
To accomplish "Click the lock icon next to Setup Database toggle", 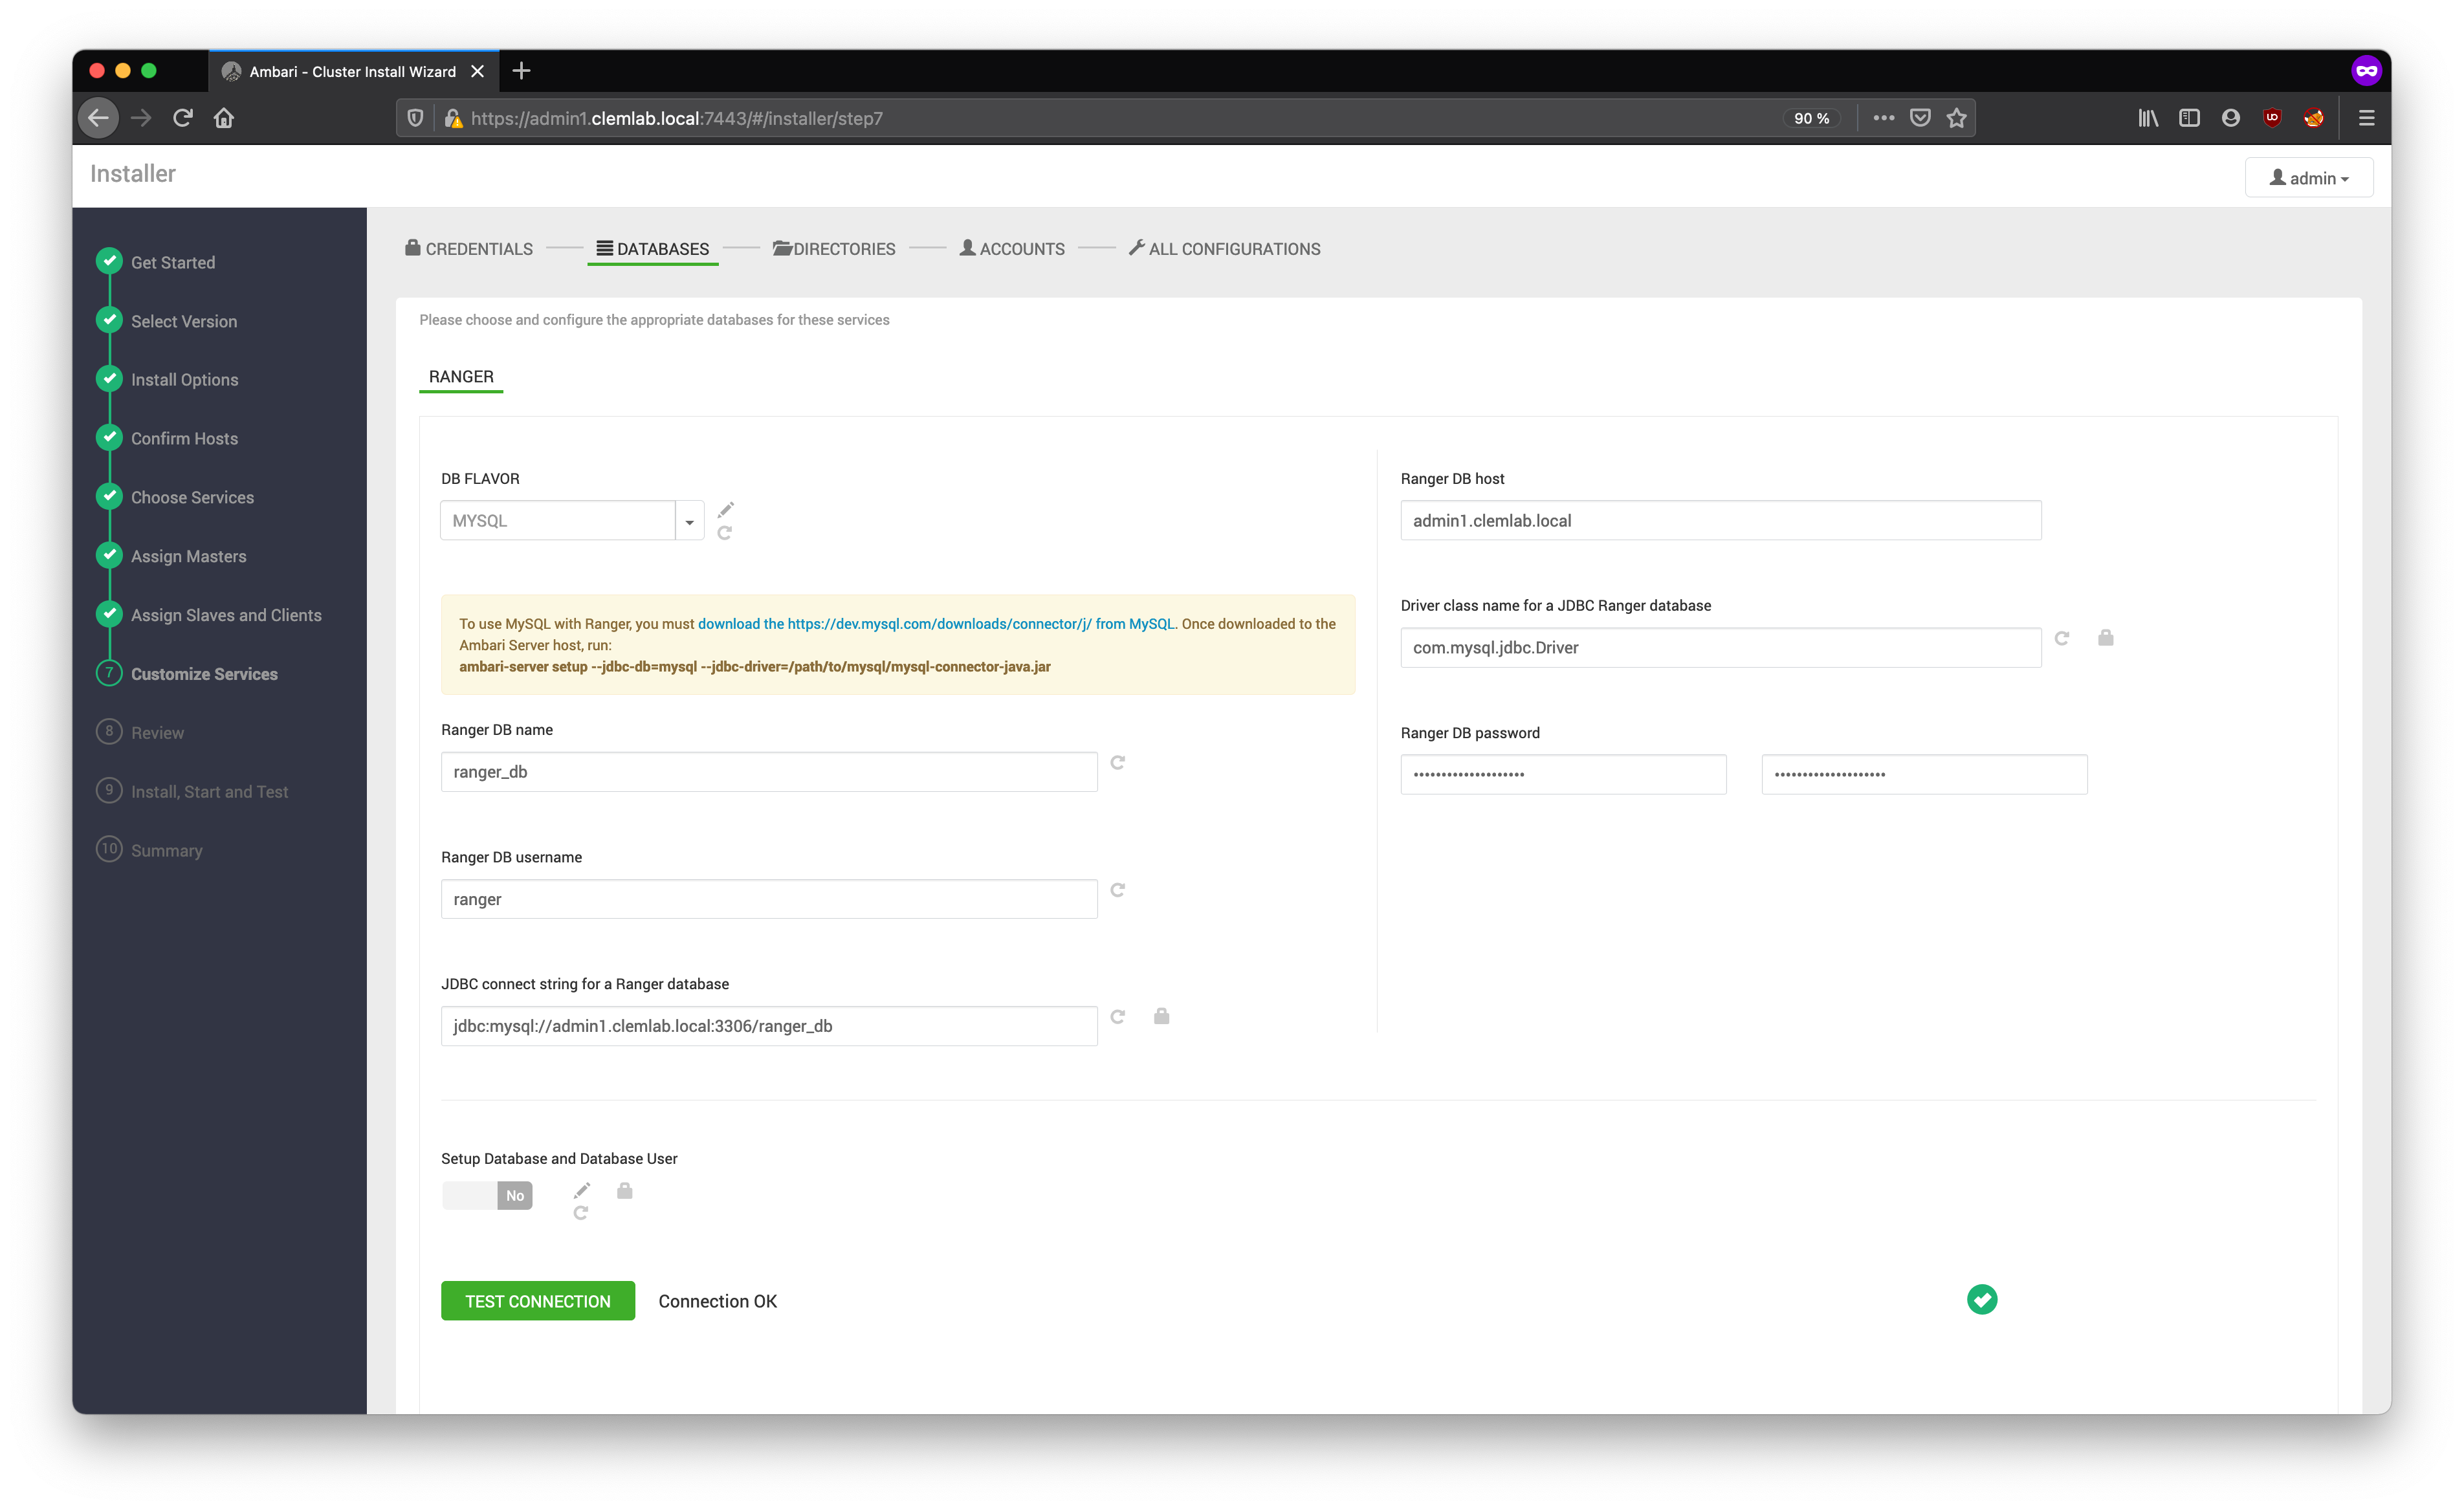I will click(x=625, y=1190).
